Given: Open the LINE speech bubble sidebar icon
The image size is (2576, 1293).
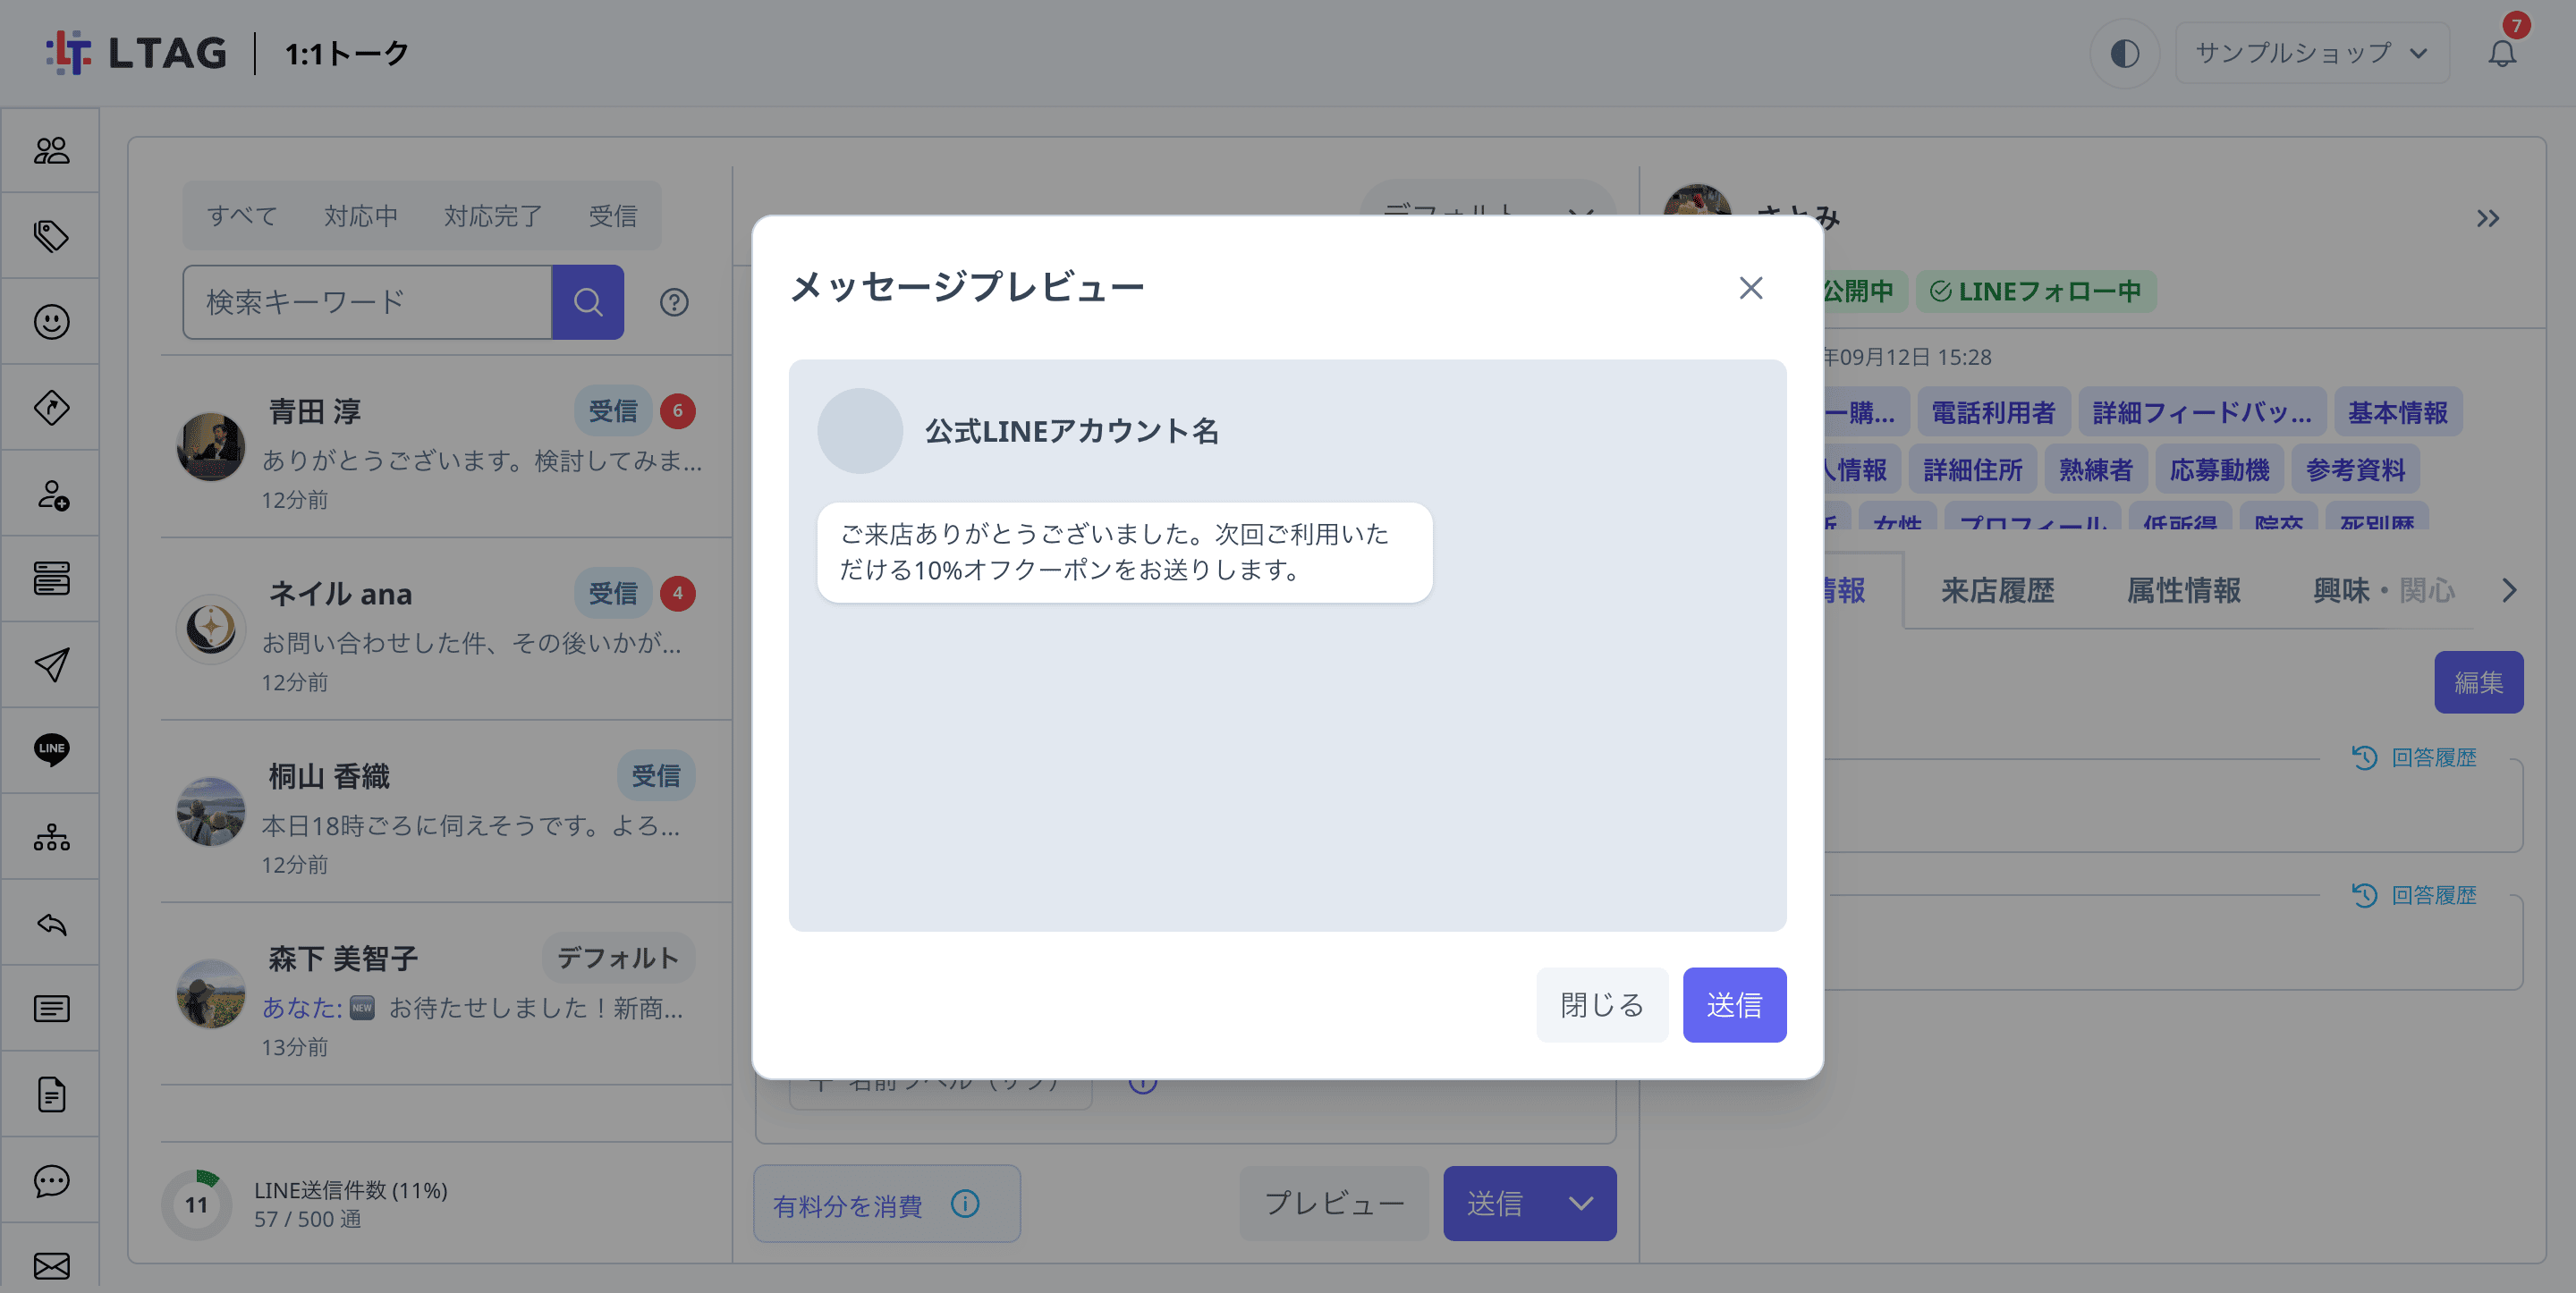Looking at the screenshot, I should pyautogui.click(x=51, y=750).
